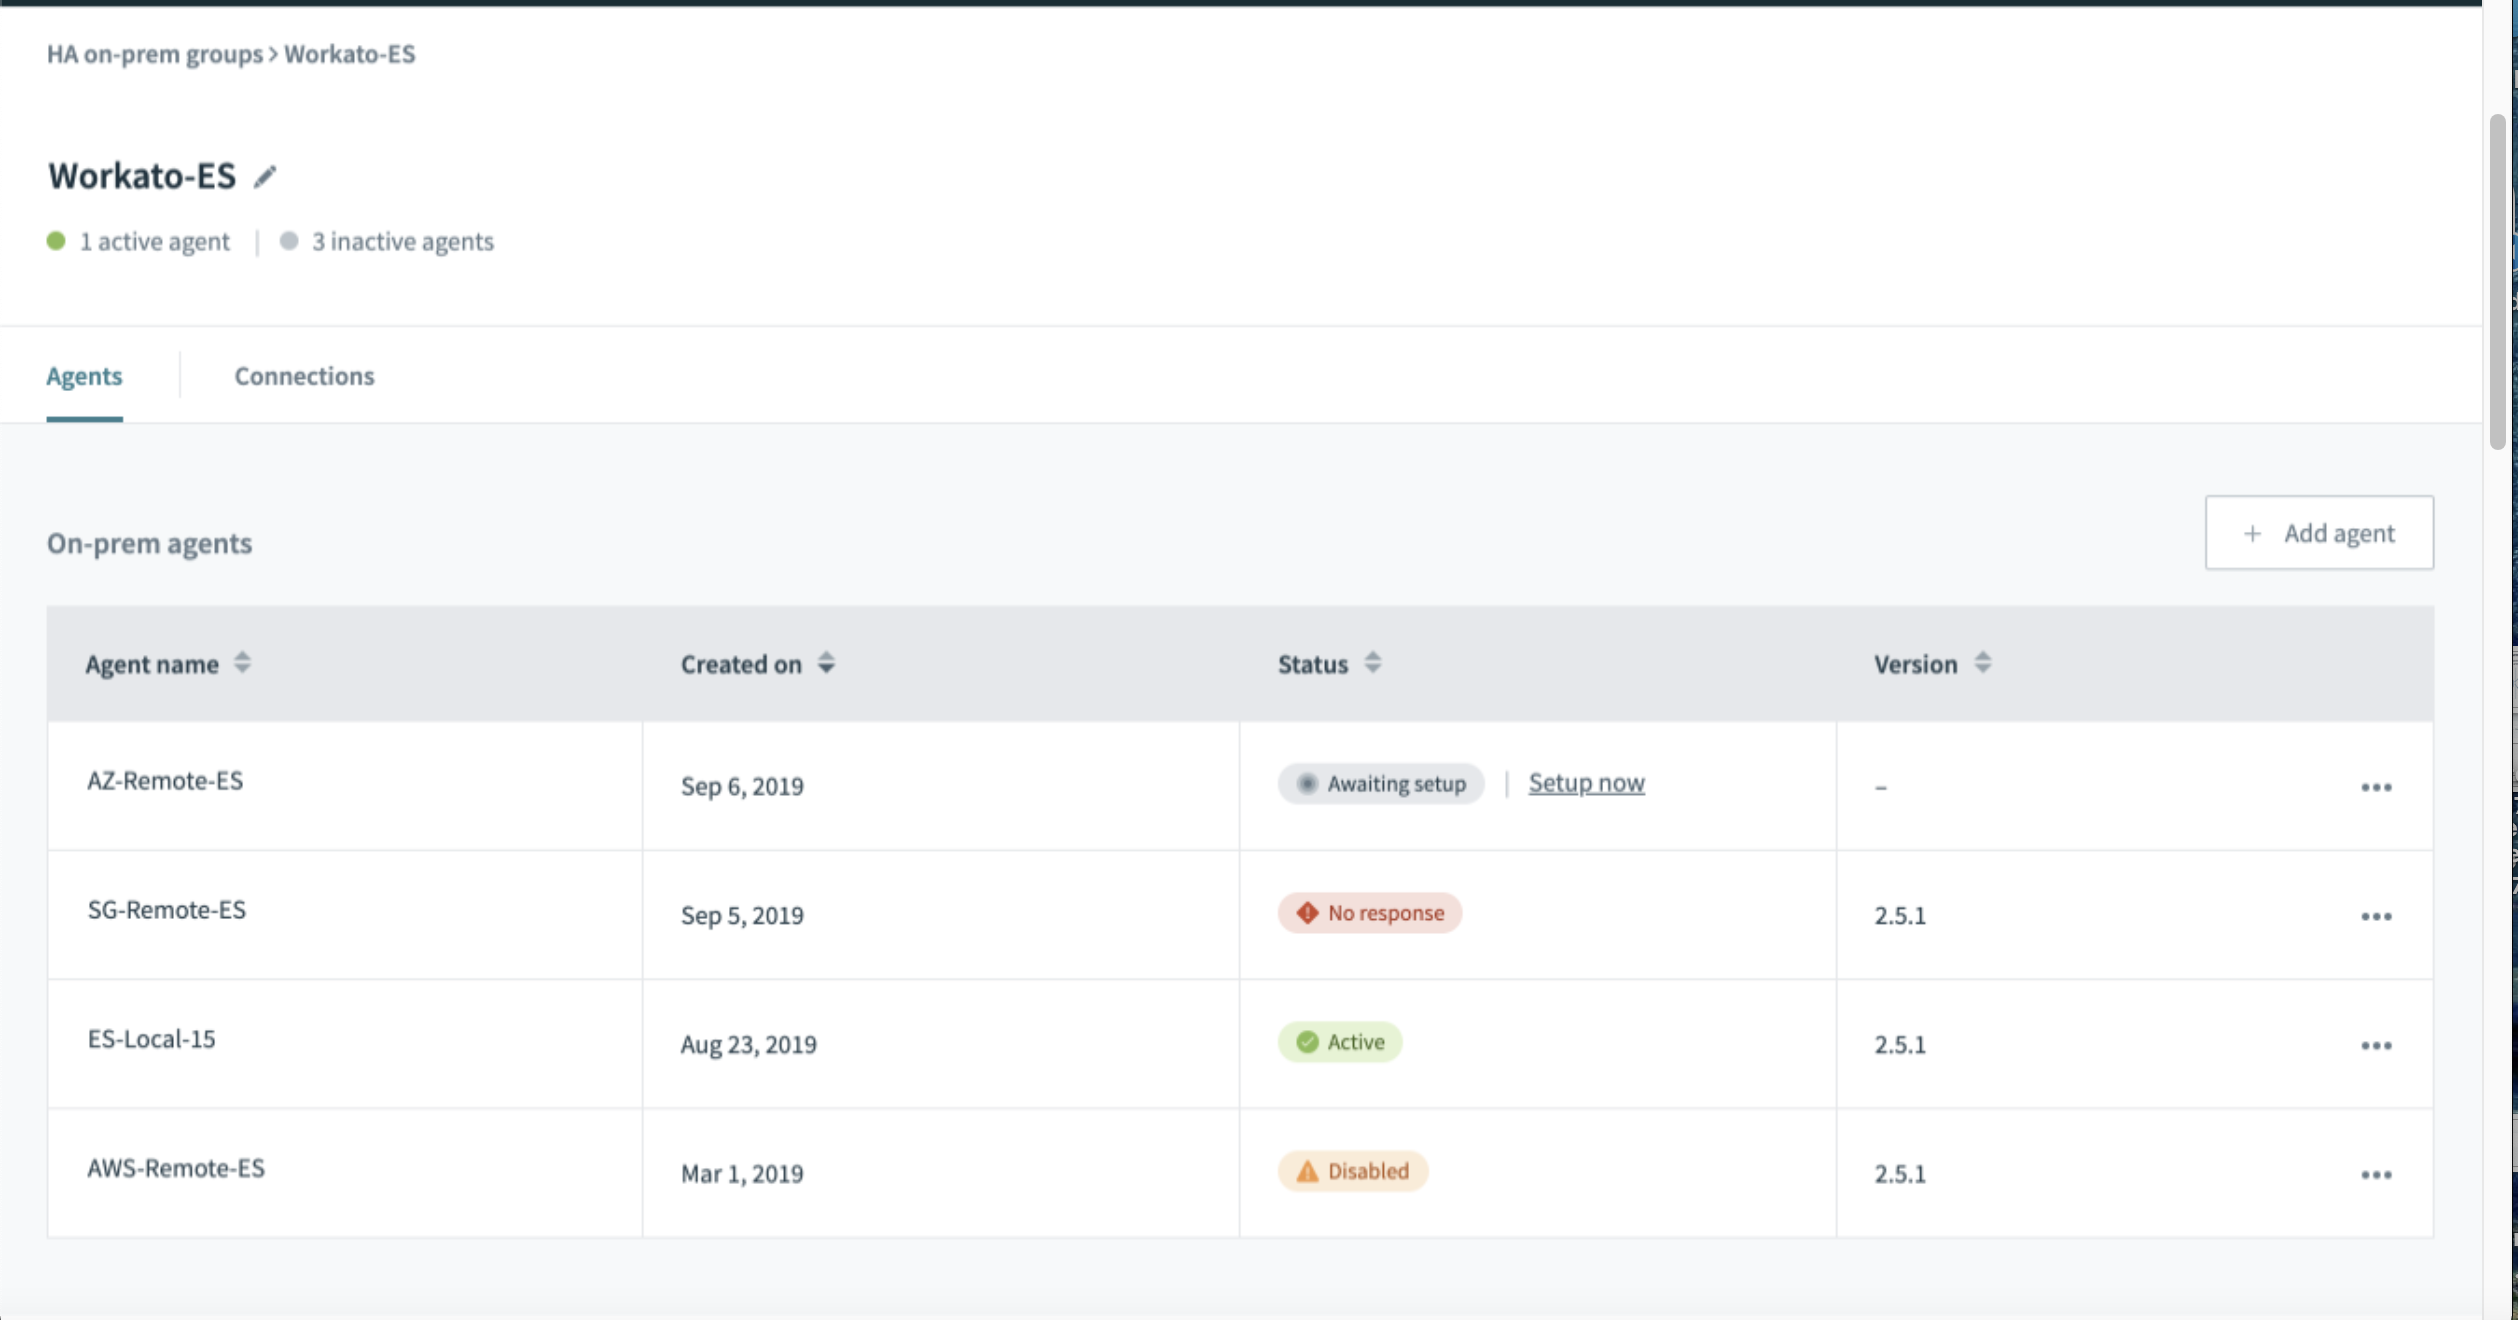Click the No response status badge
Screen dimensions: 2518x1320
click(x=1369, y=913)
